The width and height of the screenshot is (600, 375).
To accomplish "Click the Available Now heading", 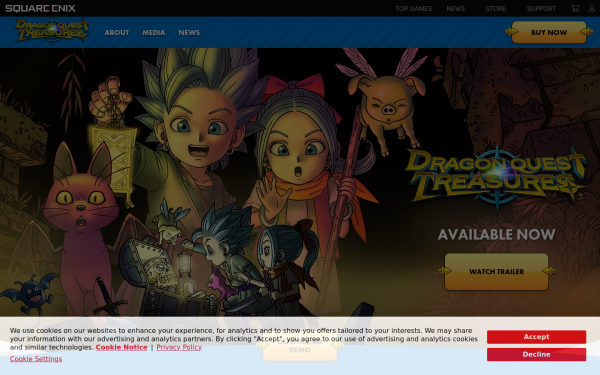I will coord(496,235).
